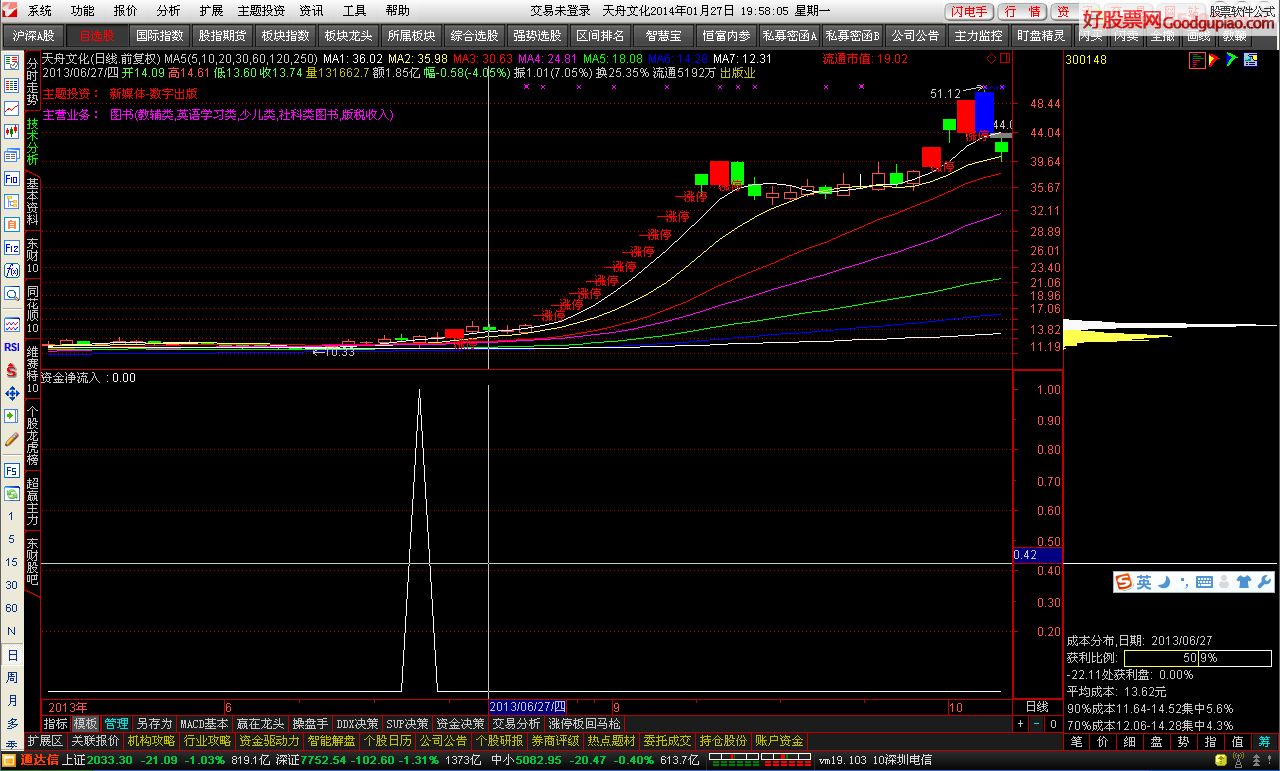Image resolution: width=1280 pixels, height=771 pixels.
Task: Open the soft keyboard icon on IME toolbar
Action: point(1204,582)
